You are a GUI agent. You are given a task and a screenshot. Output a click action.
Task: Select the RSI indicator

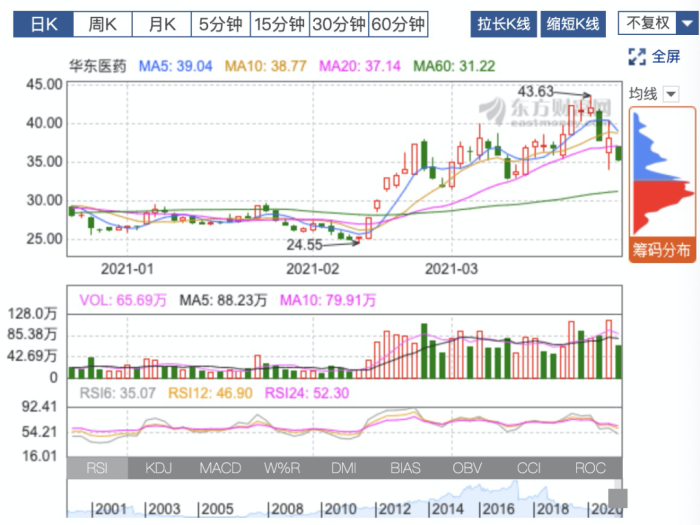click(x=97, y=468)
